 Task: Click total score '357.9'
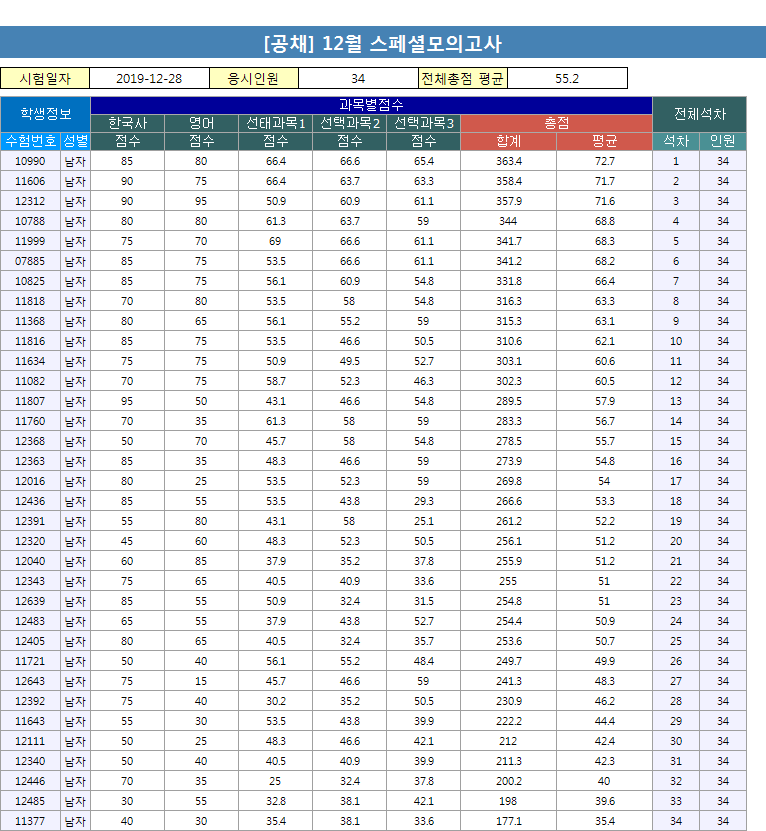(508, 201)
